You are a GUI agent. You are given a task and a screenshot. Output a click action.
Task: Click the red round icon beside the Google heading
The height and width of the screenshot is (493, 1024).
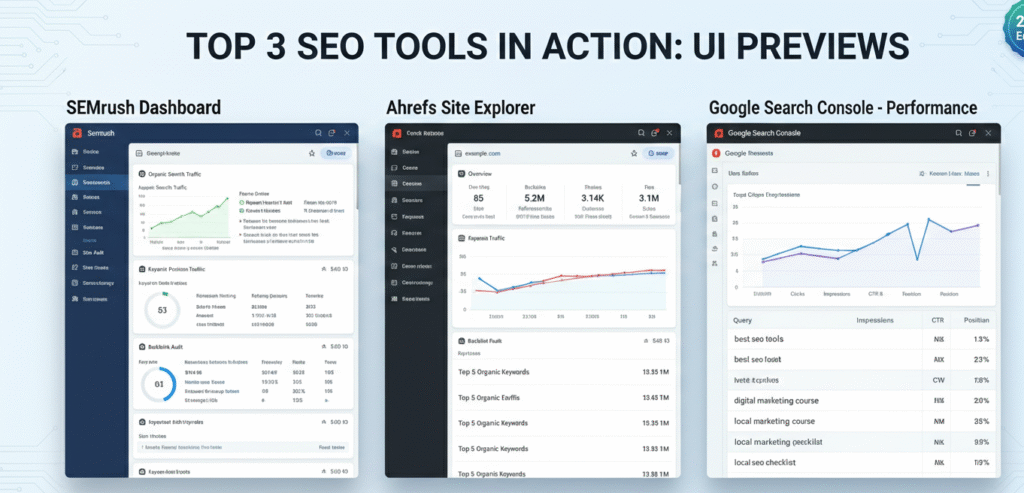pyautogui.click(x=716, y=153)
